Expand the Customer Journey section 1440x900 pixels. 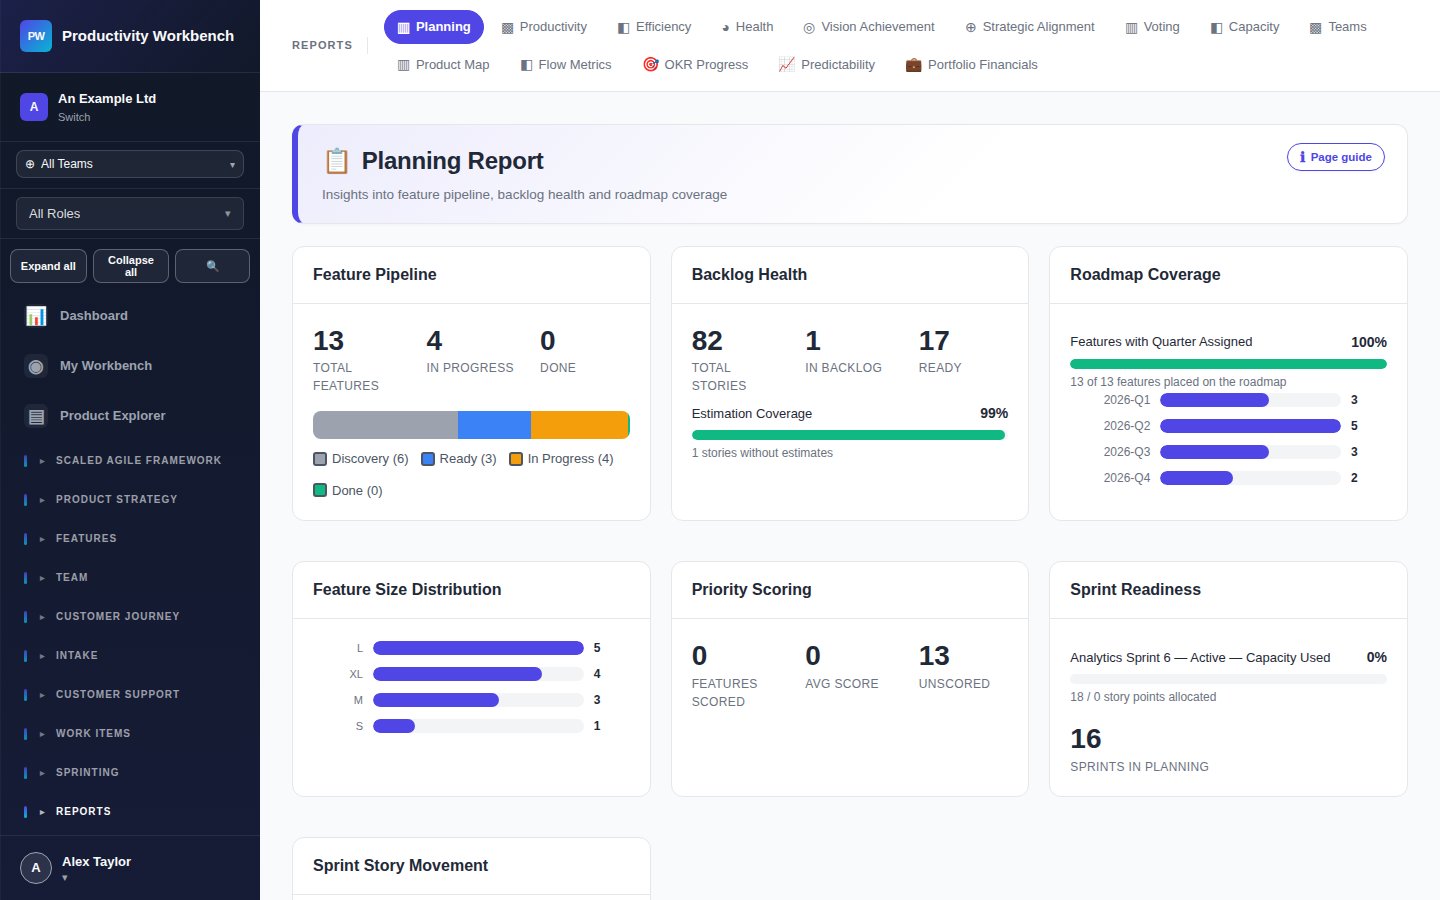[130, 617]
